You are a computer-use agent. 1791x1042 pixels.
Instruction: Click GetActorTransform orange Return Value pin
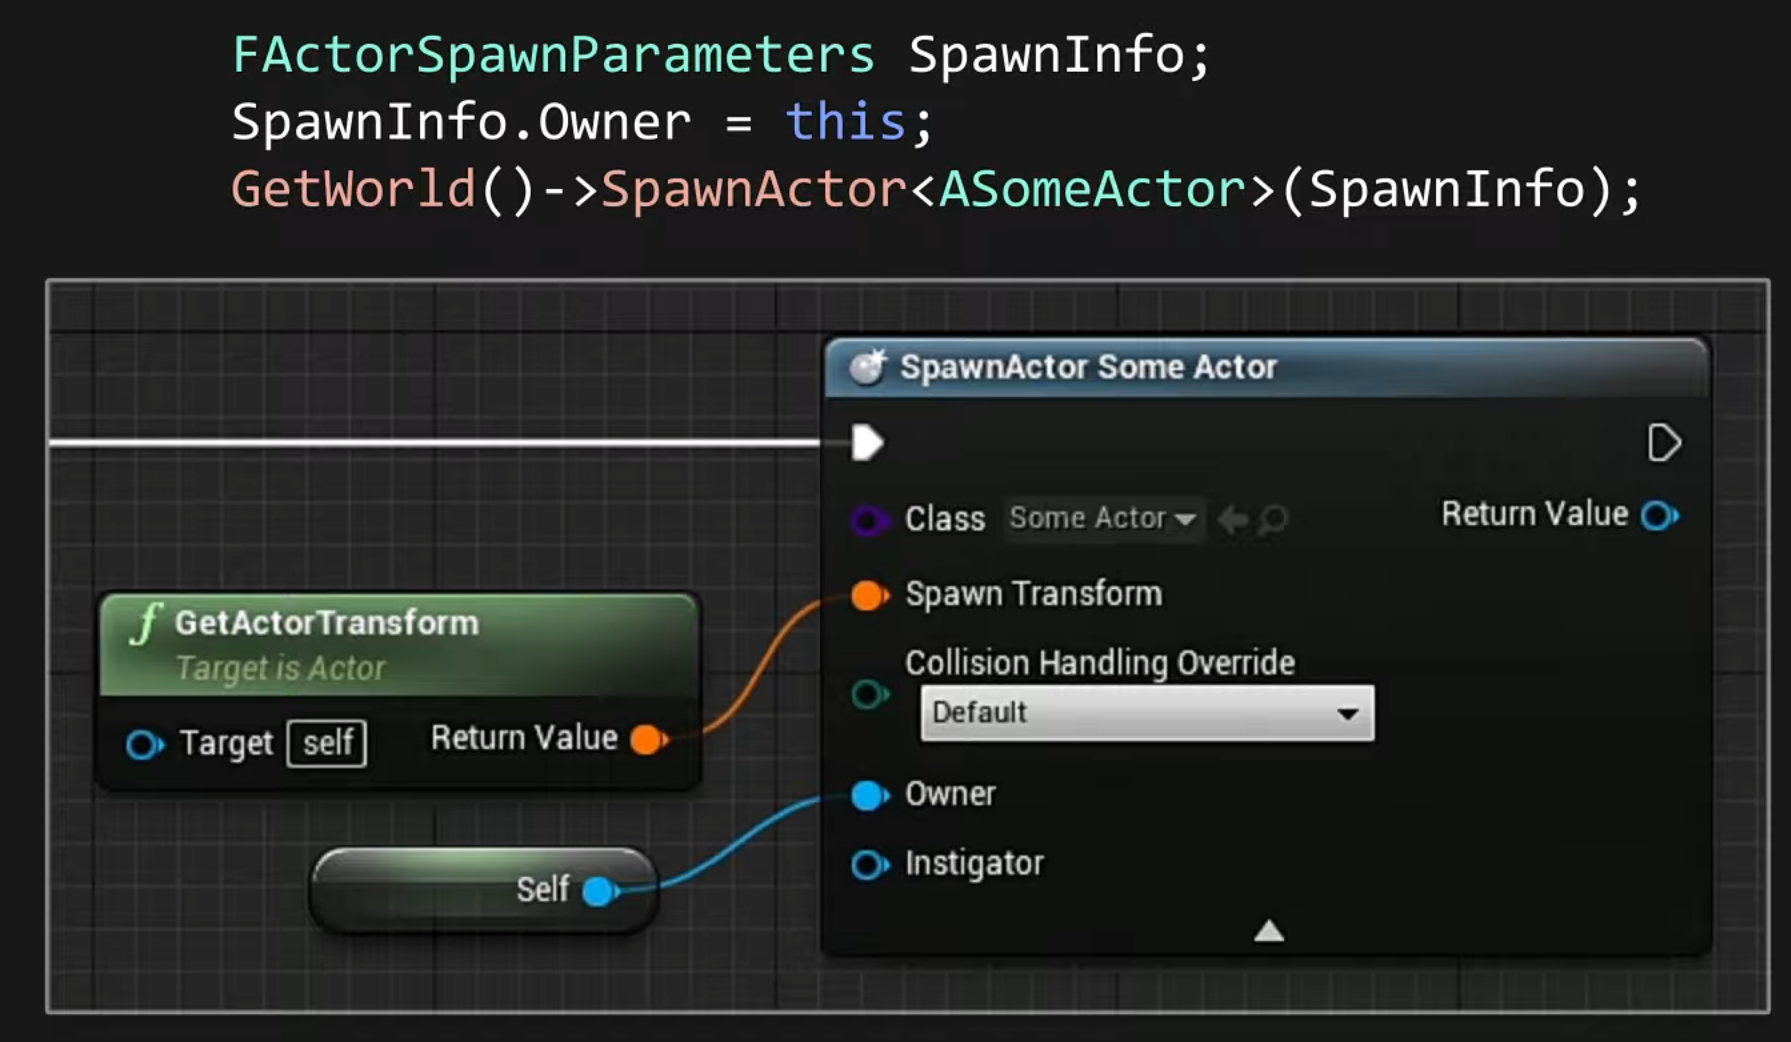(650, 740)
